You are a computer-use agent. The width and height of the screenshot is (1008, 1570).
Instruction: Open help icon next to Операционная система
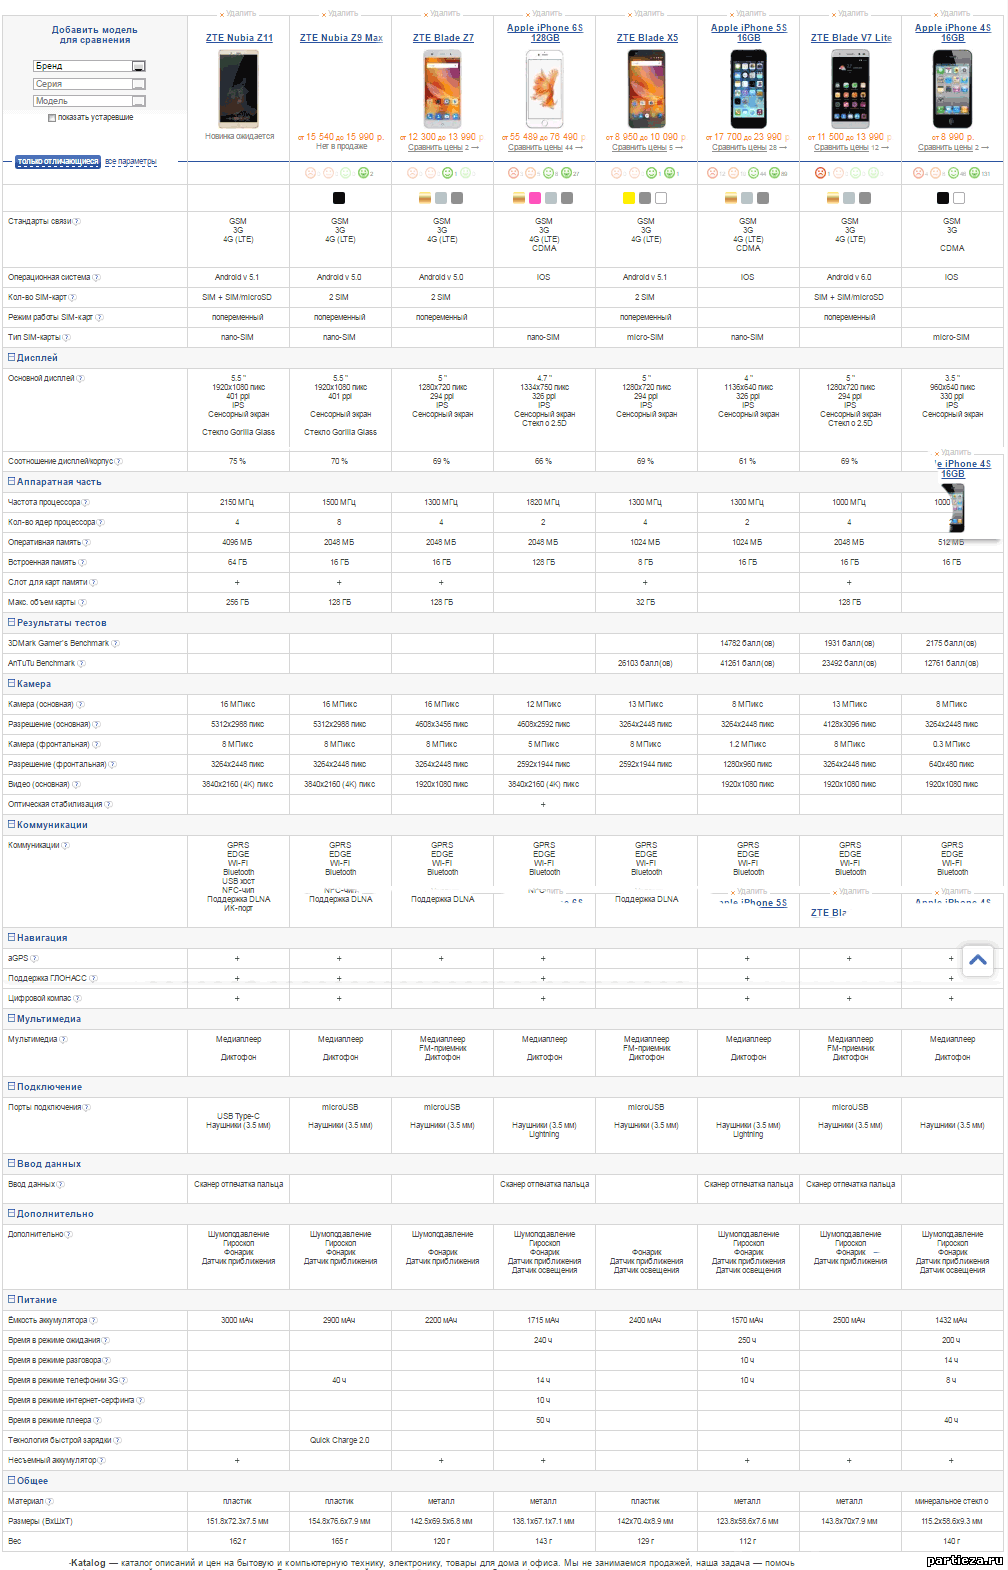pos(96,278)
